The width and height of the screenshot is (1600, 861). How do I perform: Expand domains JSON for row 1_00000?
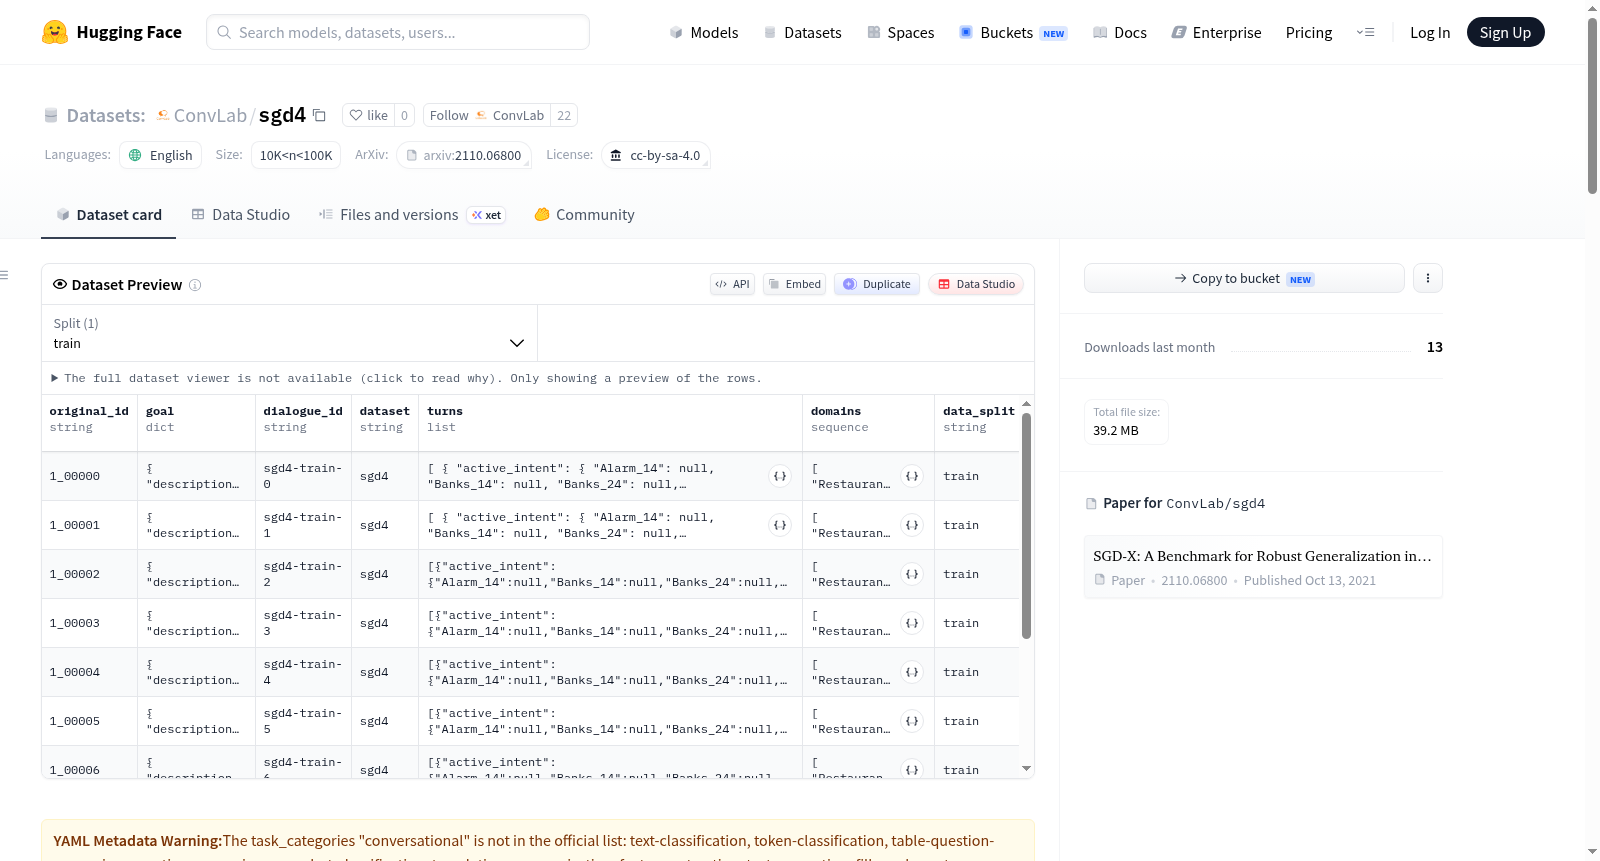pyautogui.click(x=912, y=476)
